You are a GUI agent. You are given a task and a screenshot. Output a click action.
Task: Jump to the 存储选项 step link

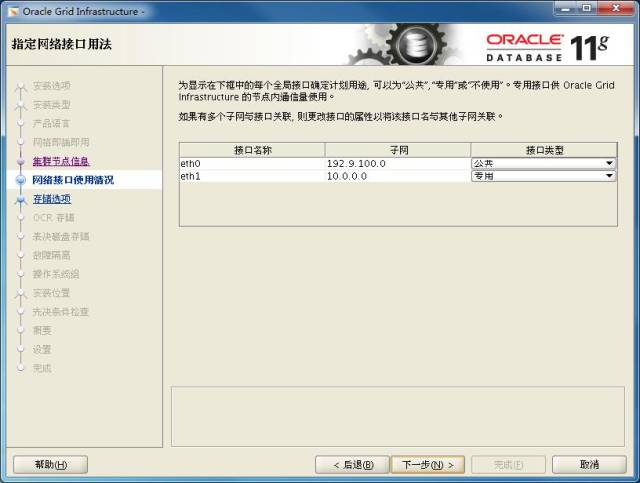click(x=51, y=199)
